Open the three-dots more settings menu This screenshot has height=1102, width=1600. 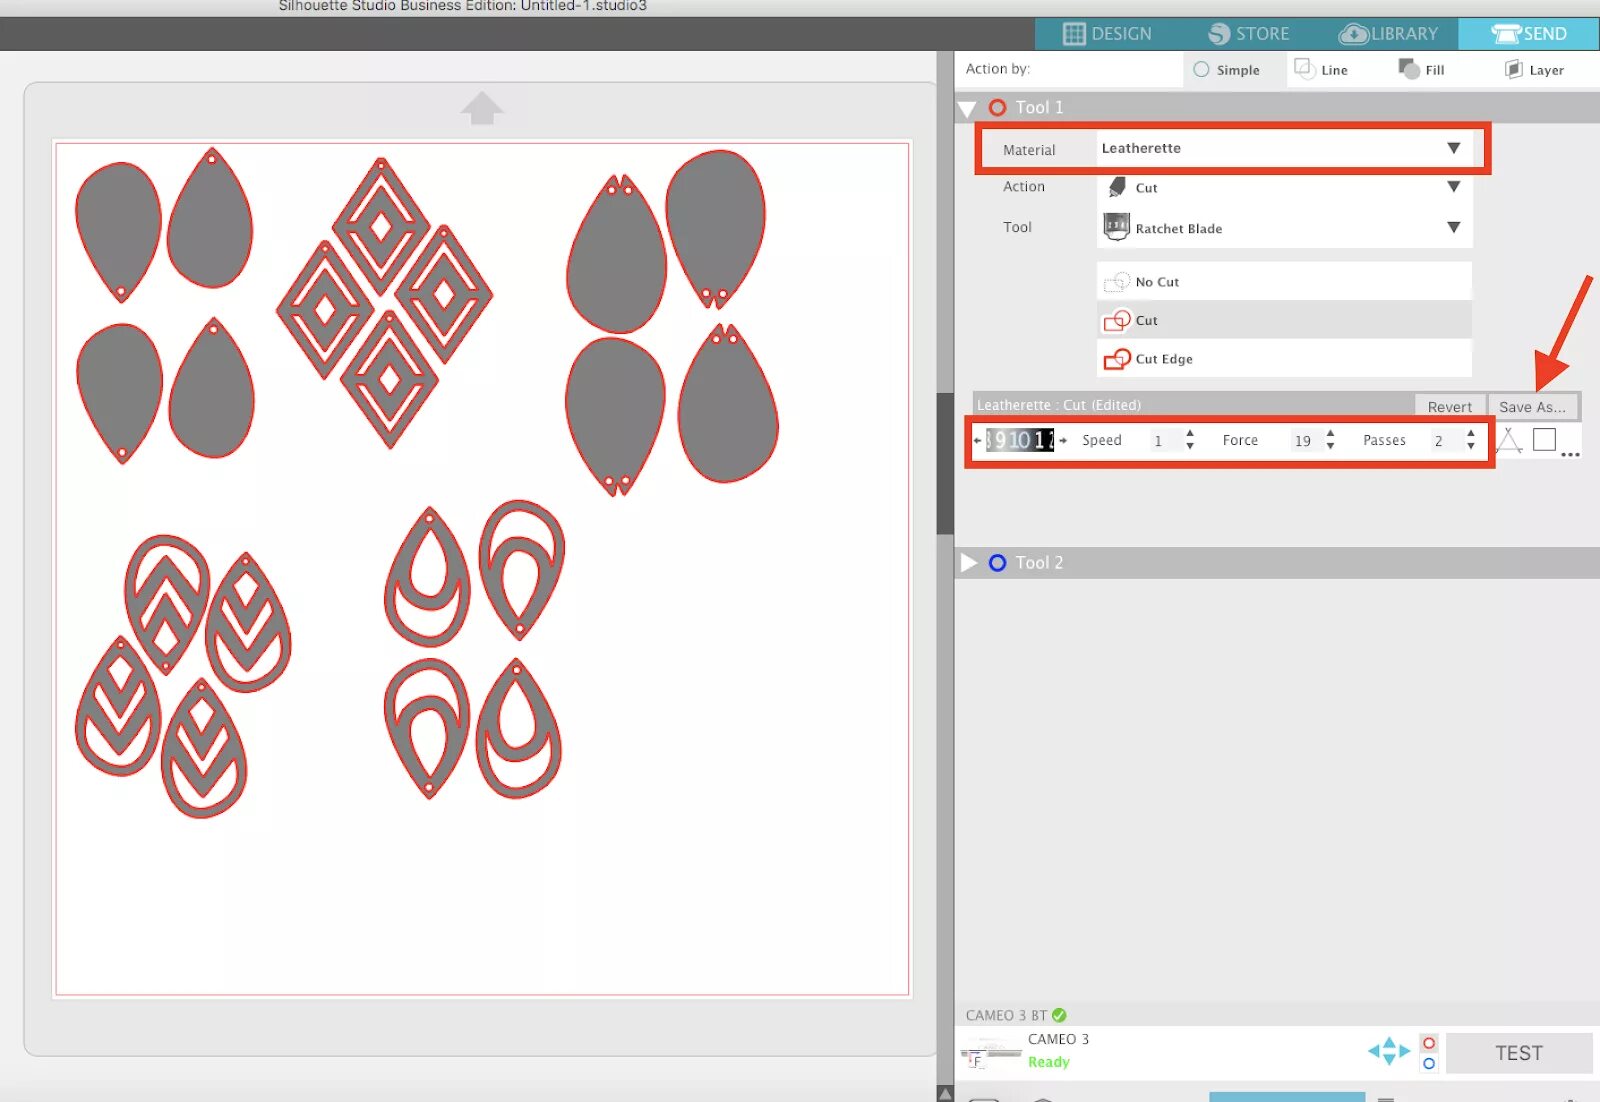coord(1570,454)
